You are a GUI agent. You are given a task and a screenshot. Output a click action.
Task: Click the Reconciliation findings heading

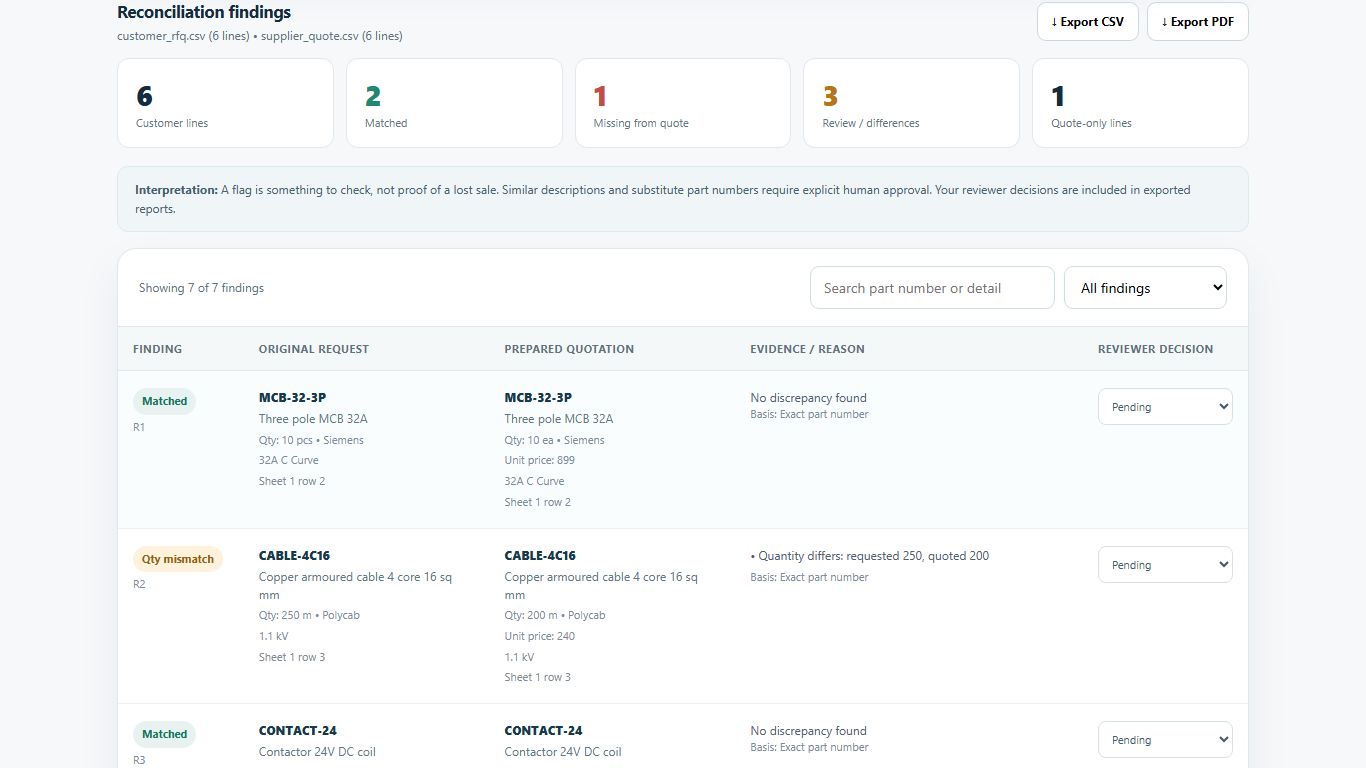point(204,12)
